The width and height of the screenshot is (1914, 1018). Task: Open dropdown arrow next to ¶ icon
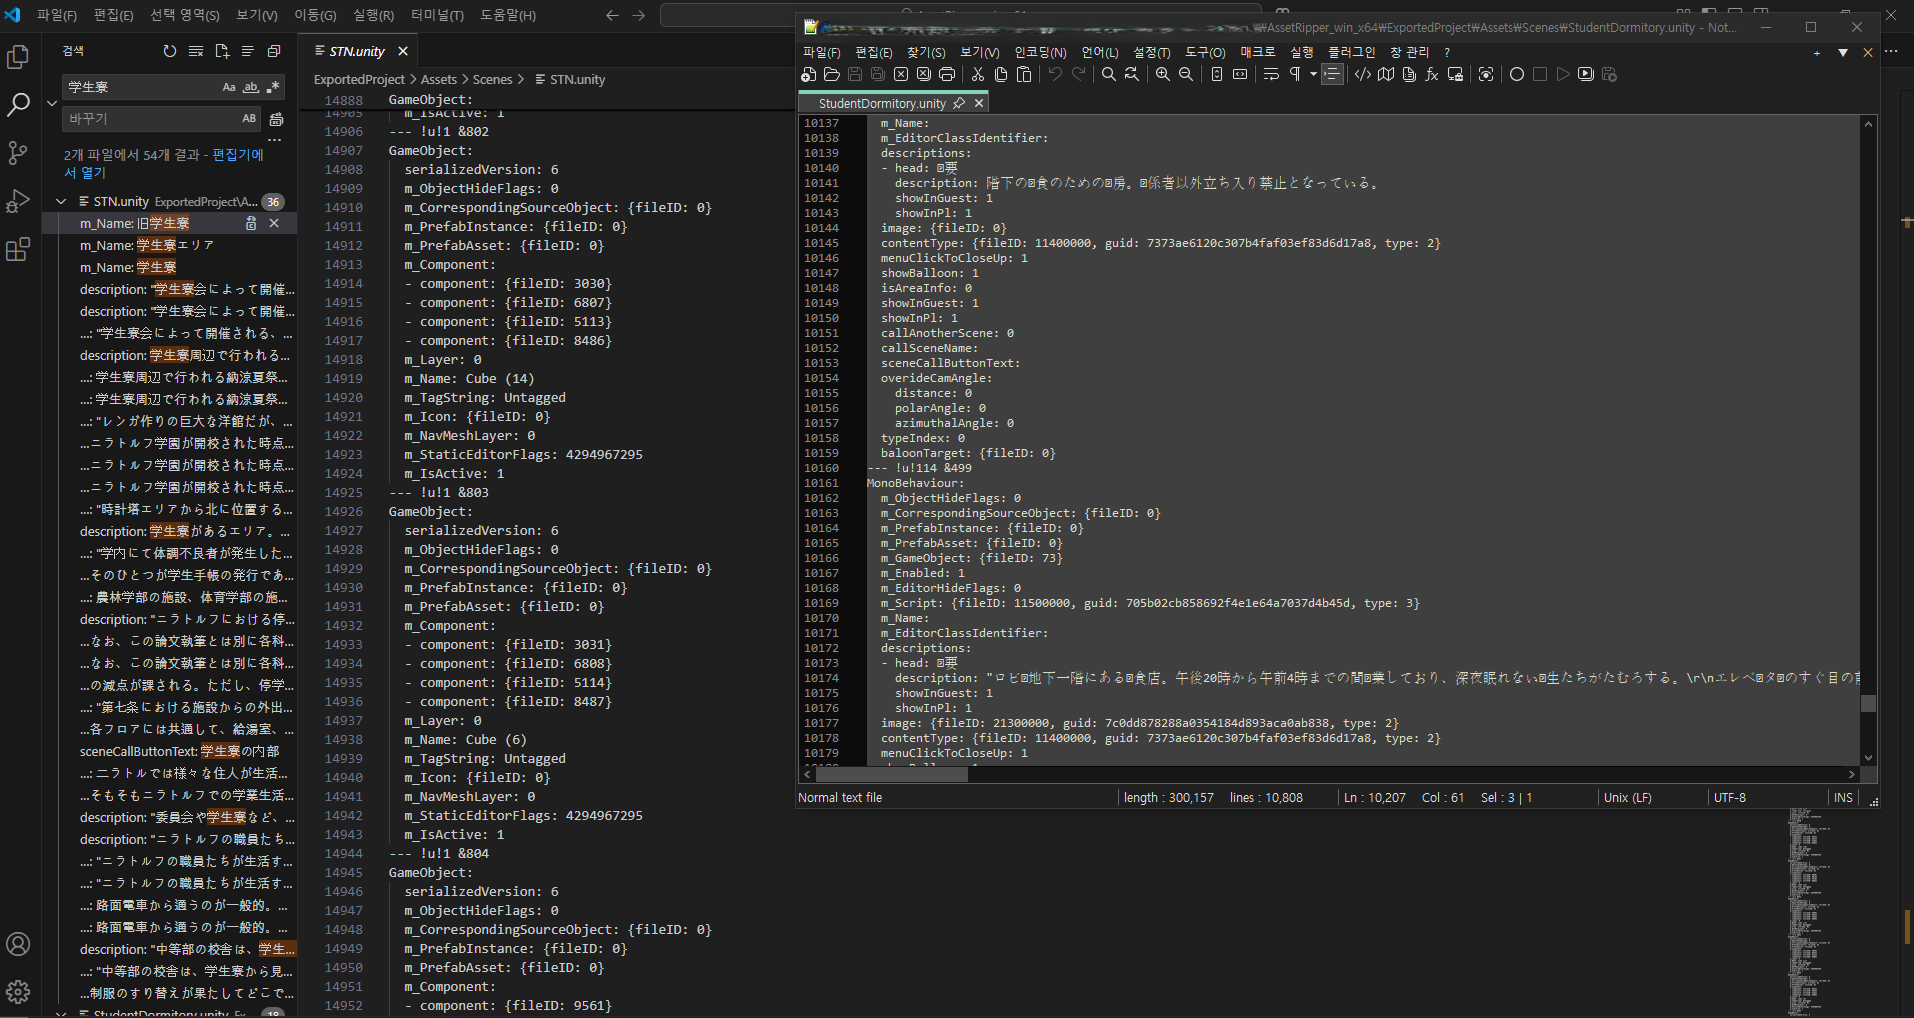pyautogui.click(x=1313, y=74)
